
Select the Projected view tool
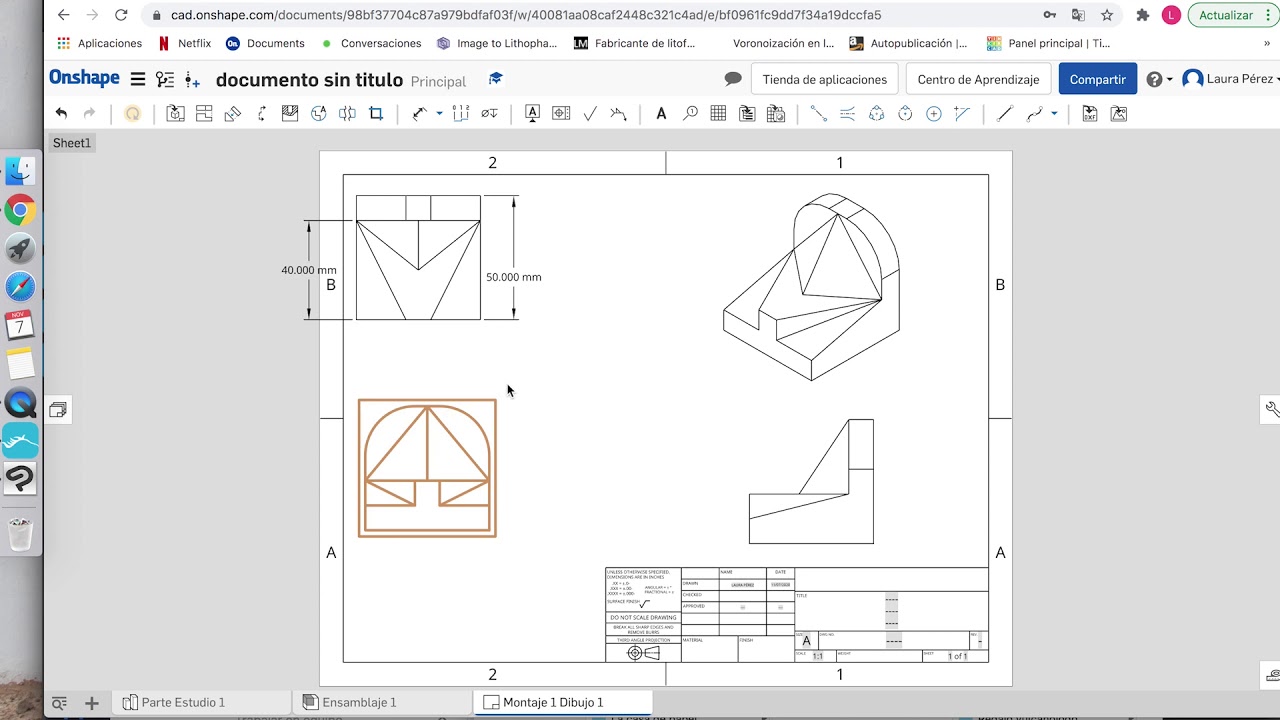pyautogui.click(x=204, y=114)
